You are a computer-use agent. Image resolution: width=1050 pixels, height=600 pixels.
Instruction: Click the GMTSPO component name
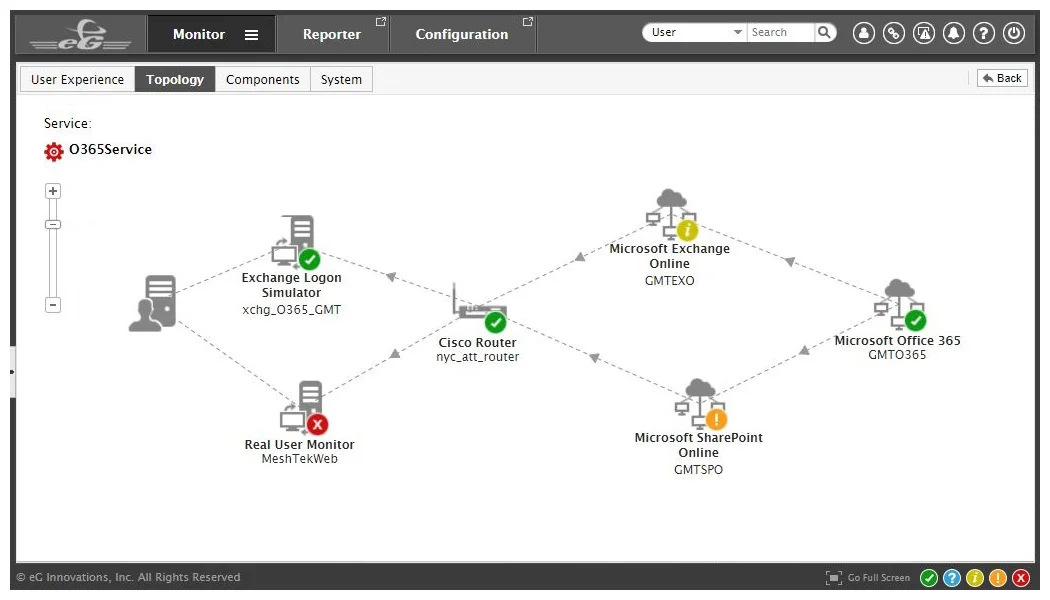tap(698, 470)
